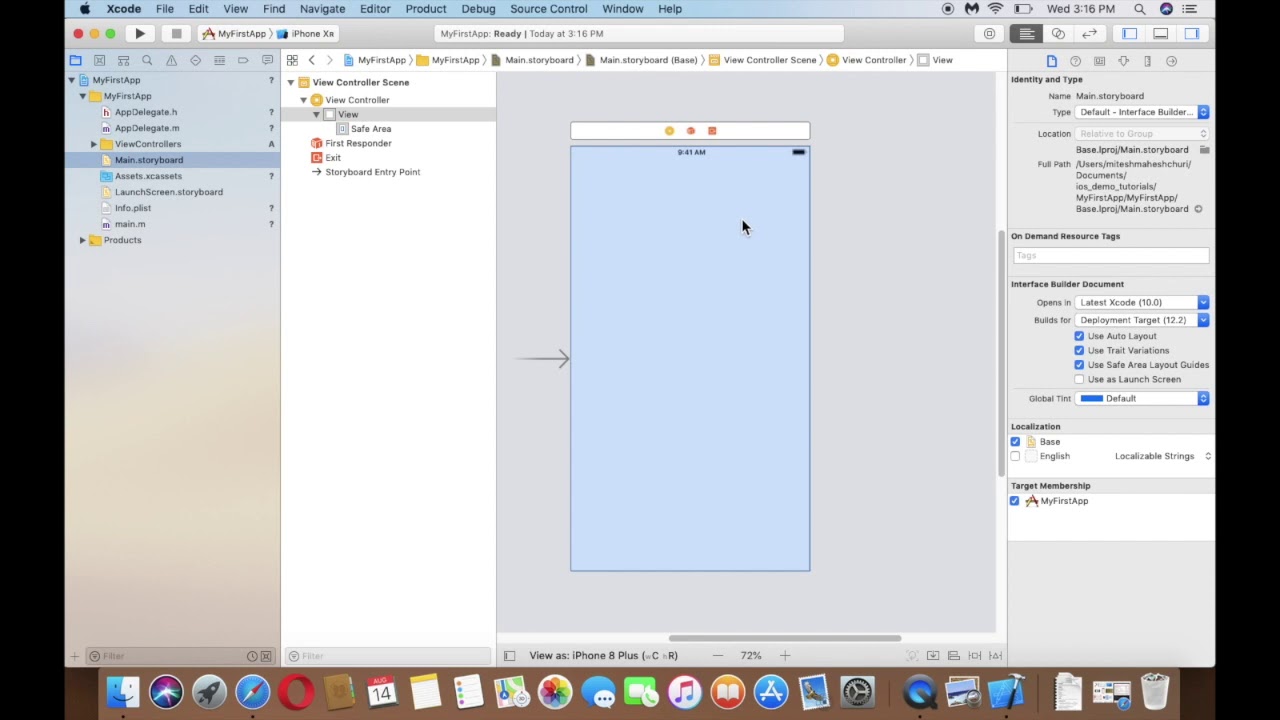Open the Product menu
This screenshot has height=720, width=1280.
click(x=426, y=9)
